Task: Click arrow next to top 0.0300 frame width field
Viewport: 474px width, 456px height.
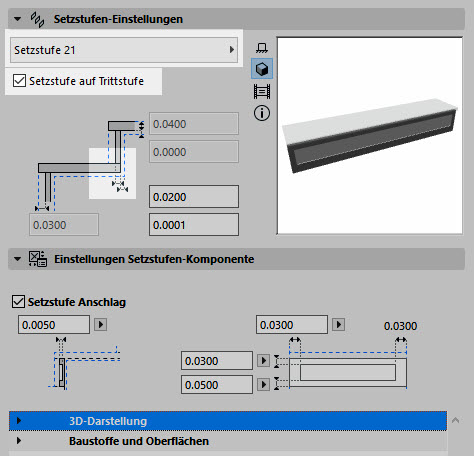Action: click(338, 324)
